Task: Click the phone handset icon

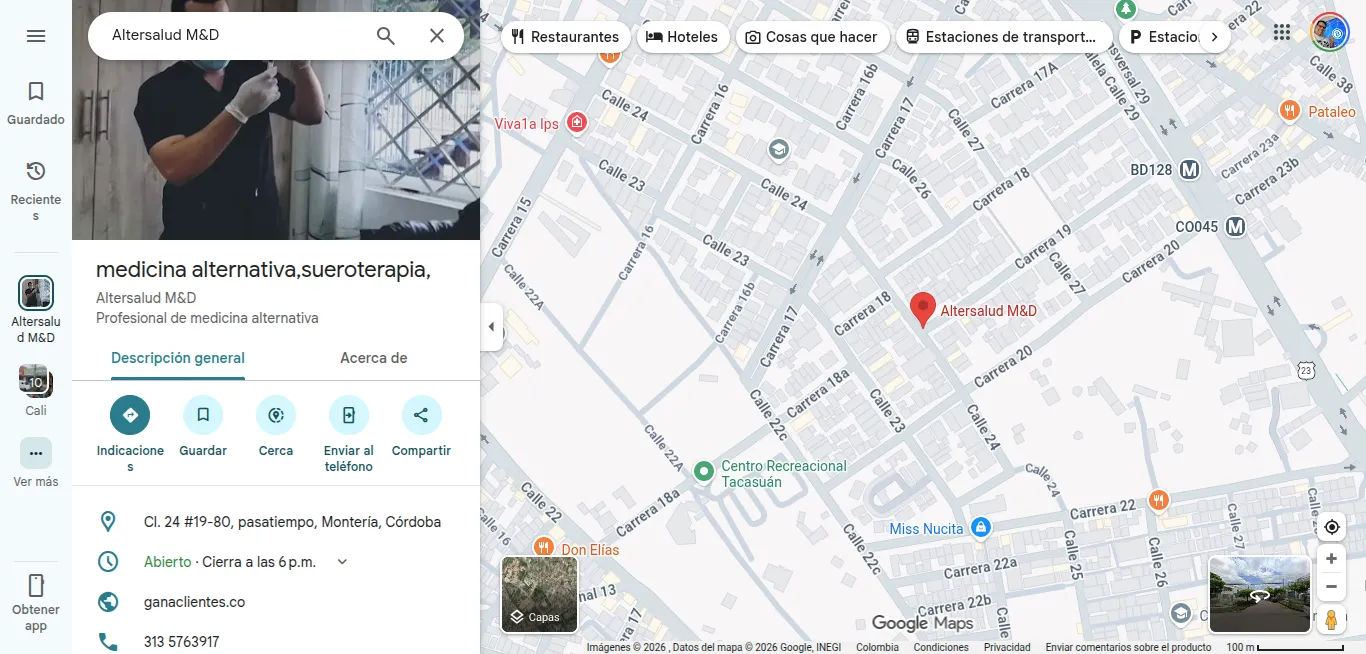Action: pos(108,642)
